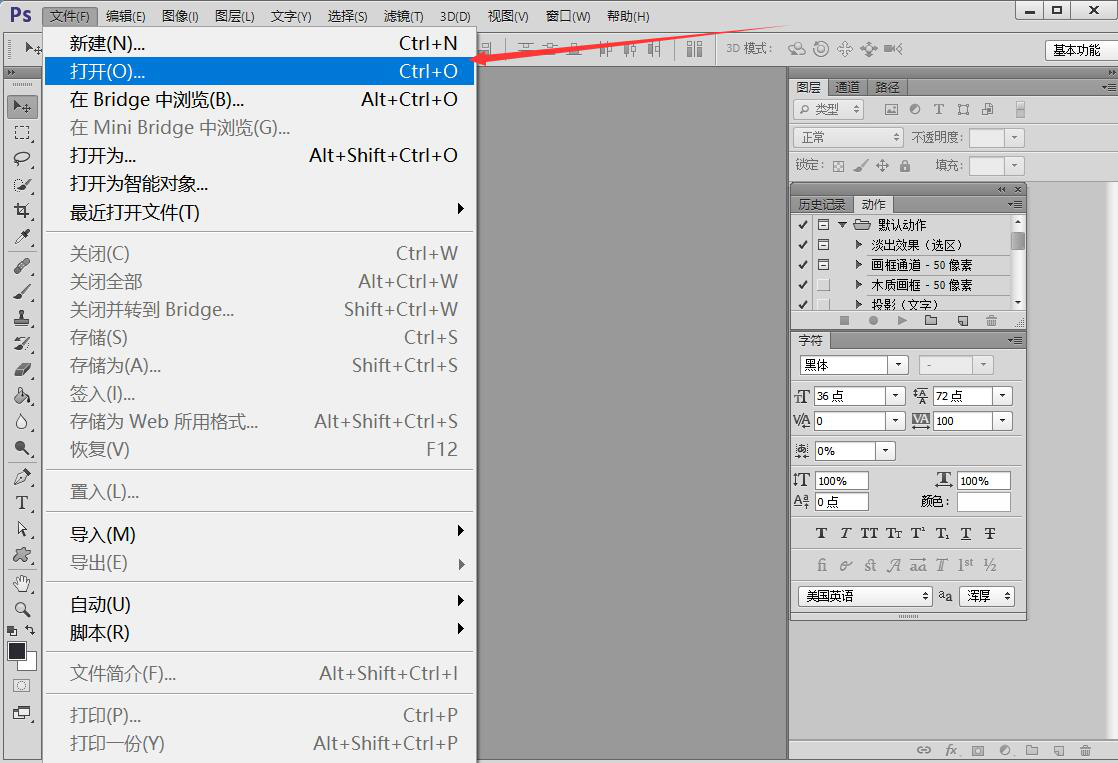Select the Eyedropper tool

click(x=22, y=237)
